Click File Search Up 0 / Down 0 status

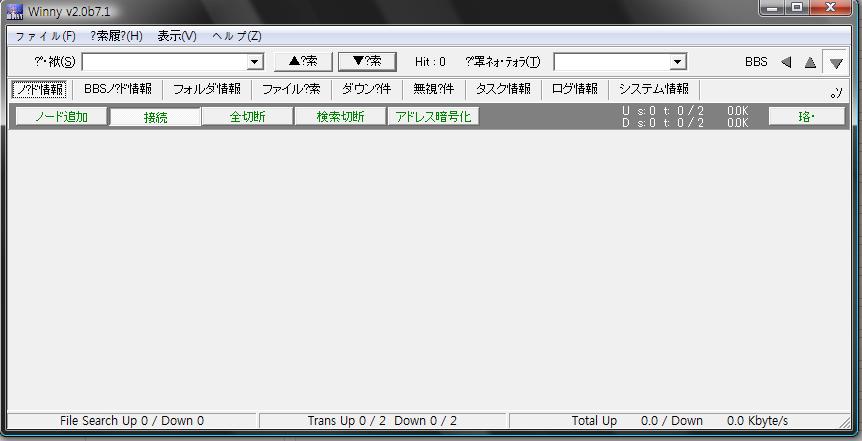coord(132,421)
